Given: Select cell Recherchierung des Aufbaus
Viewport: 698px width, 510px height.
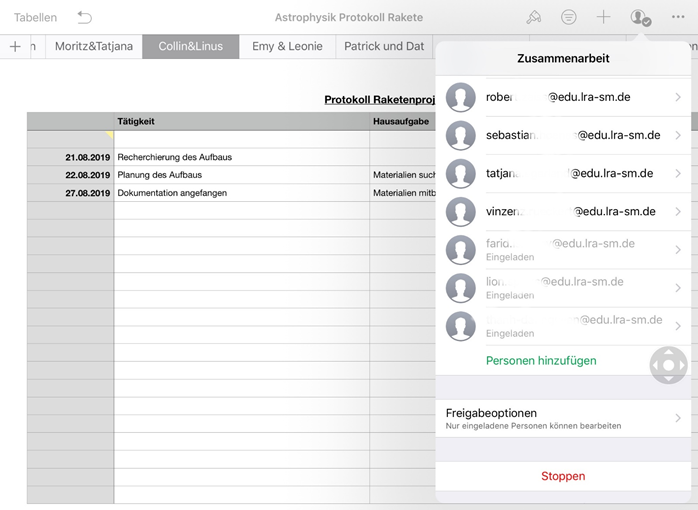Looking at the screenshot, I should coord(240,157).
